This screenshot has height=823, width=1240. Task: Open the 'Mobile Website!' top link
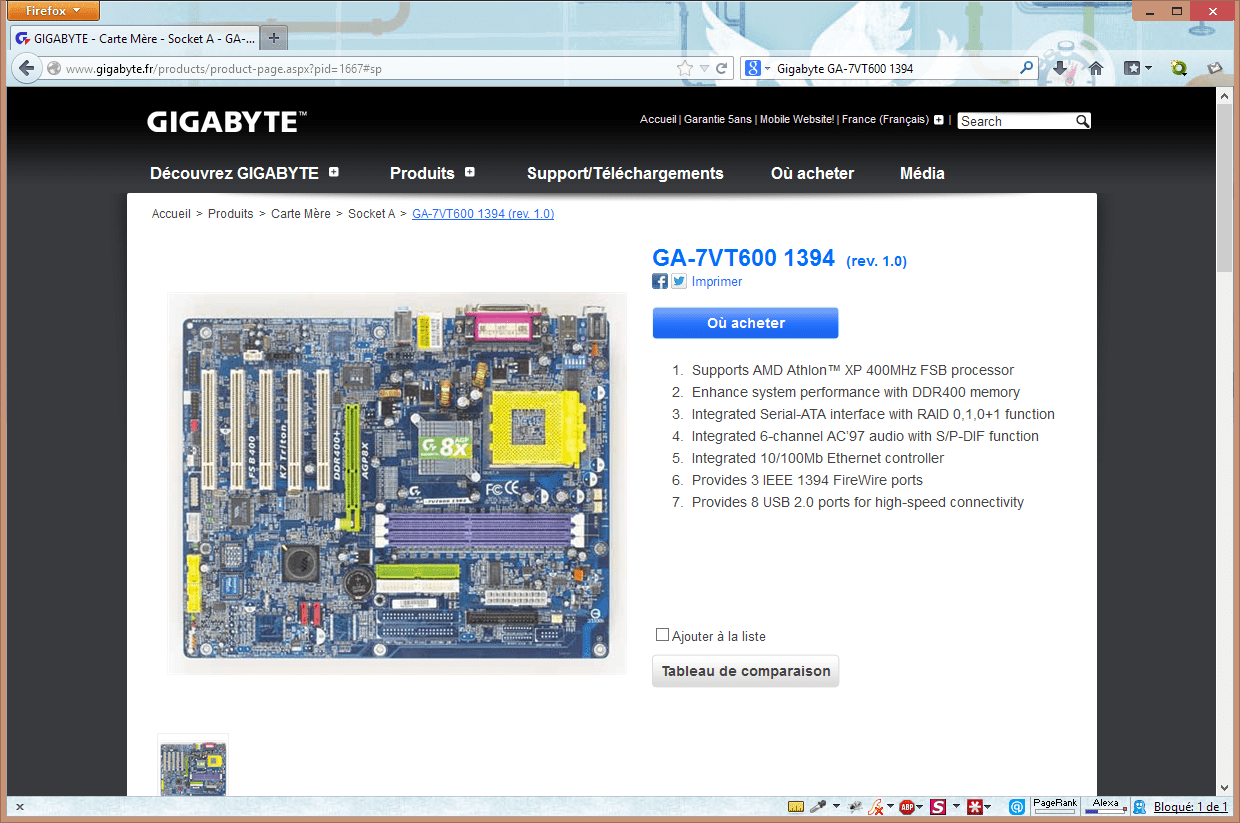tap(797, 119)
